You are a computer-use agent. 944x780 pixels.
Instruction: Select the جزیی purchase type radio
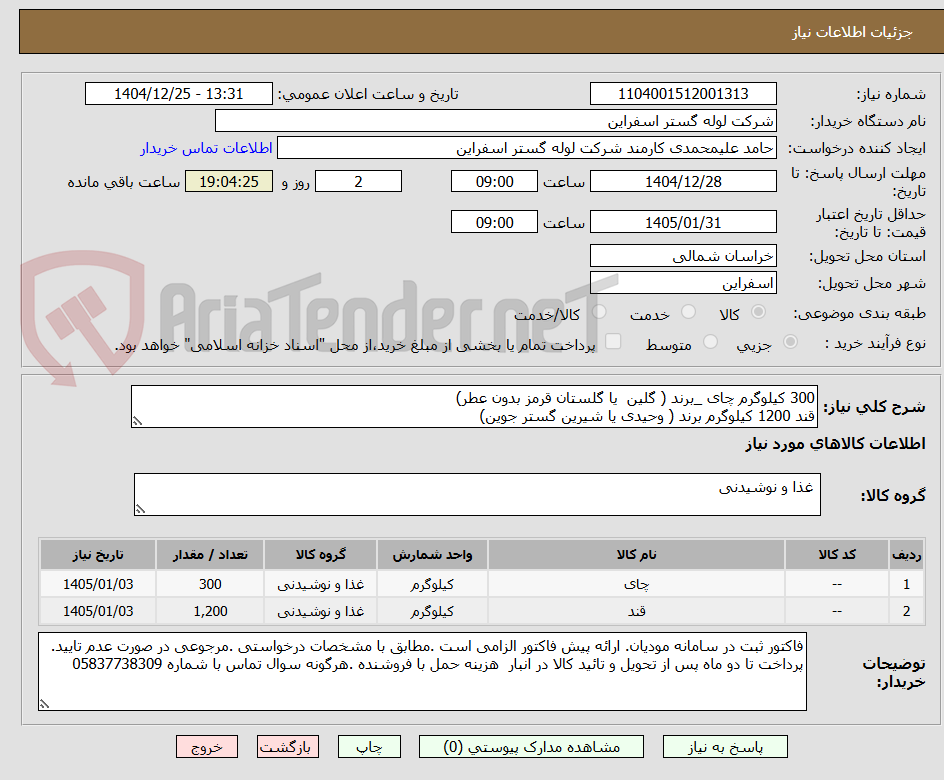(x=790, y=342)
